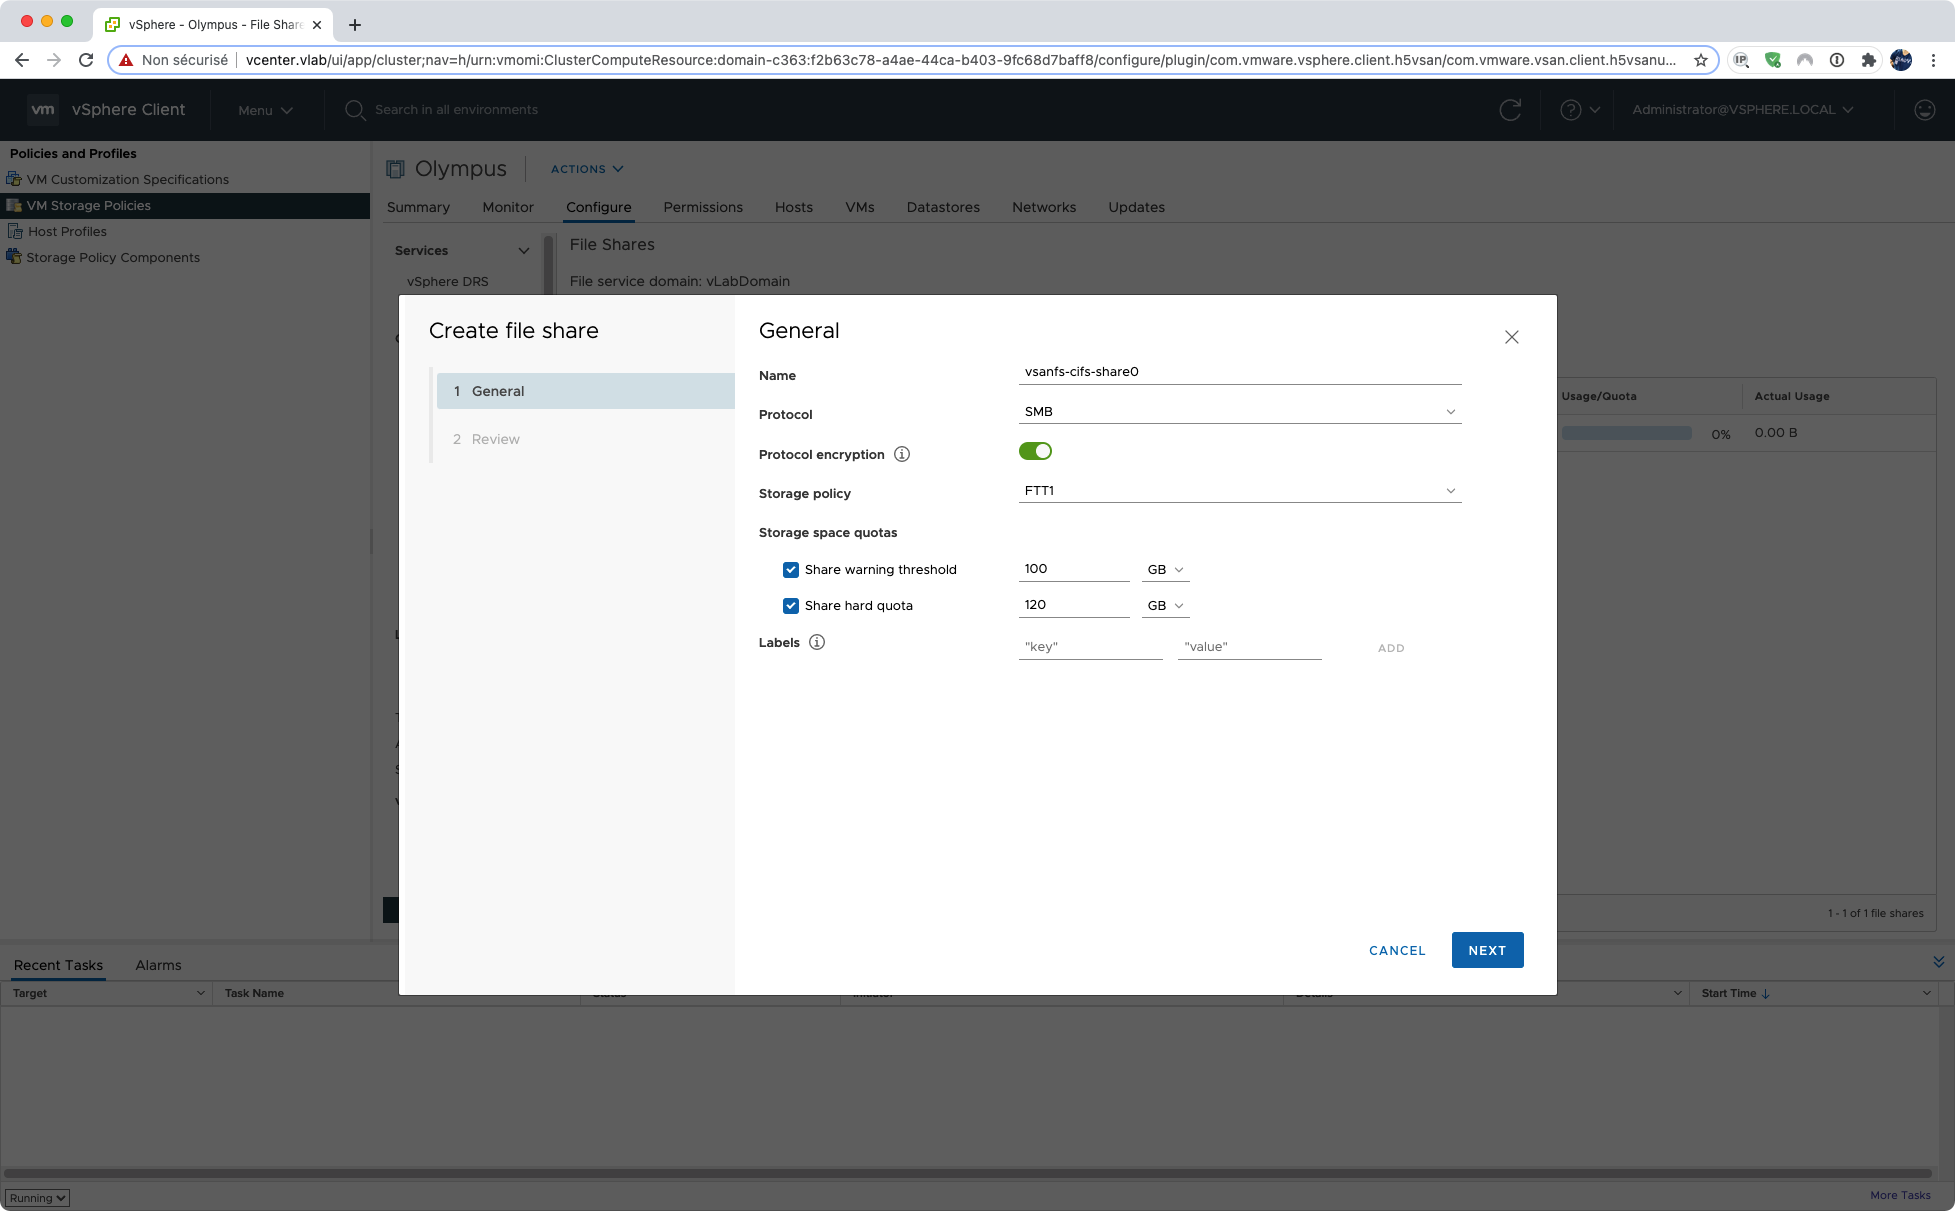Disable the Protocol encryption toggle
This screenshot has height=1211, width=1955.
click(1035, 451)
